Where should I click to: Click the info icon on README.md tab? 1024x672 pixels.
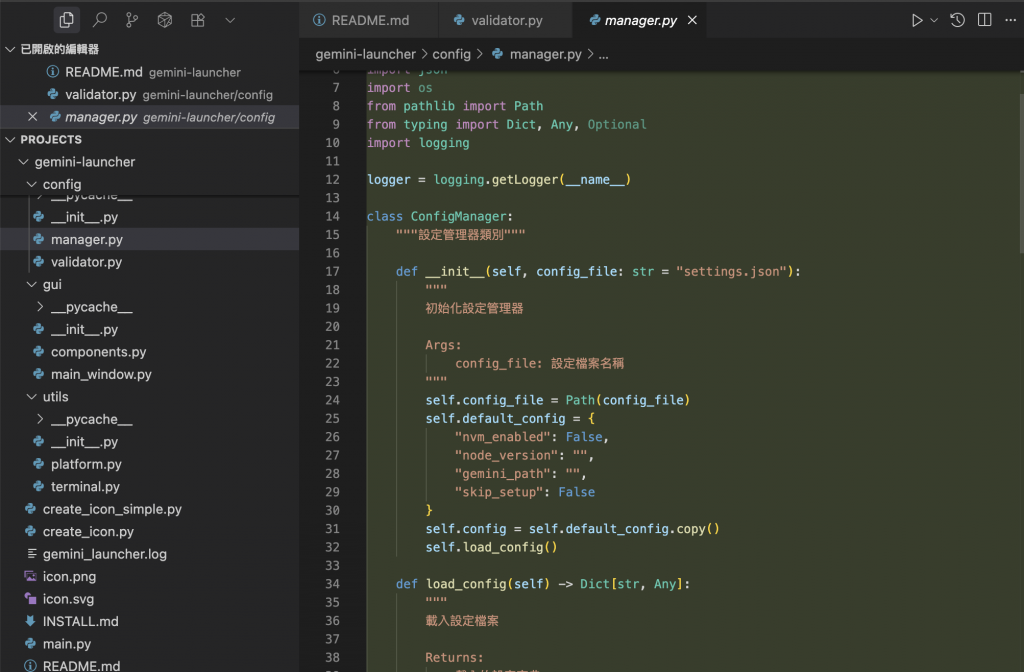[319, 20]
